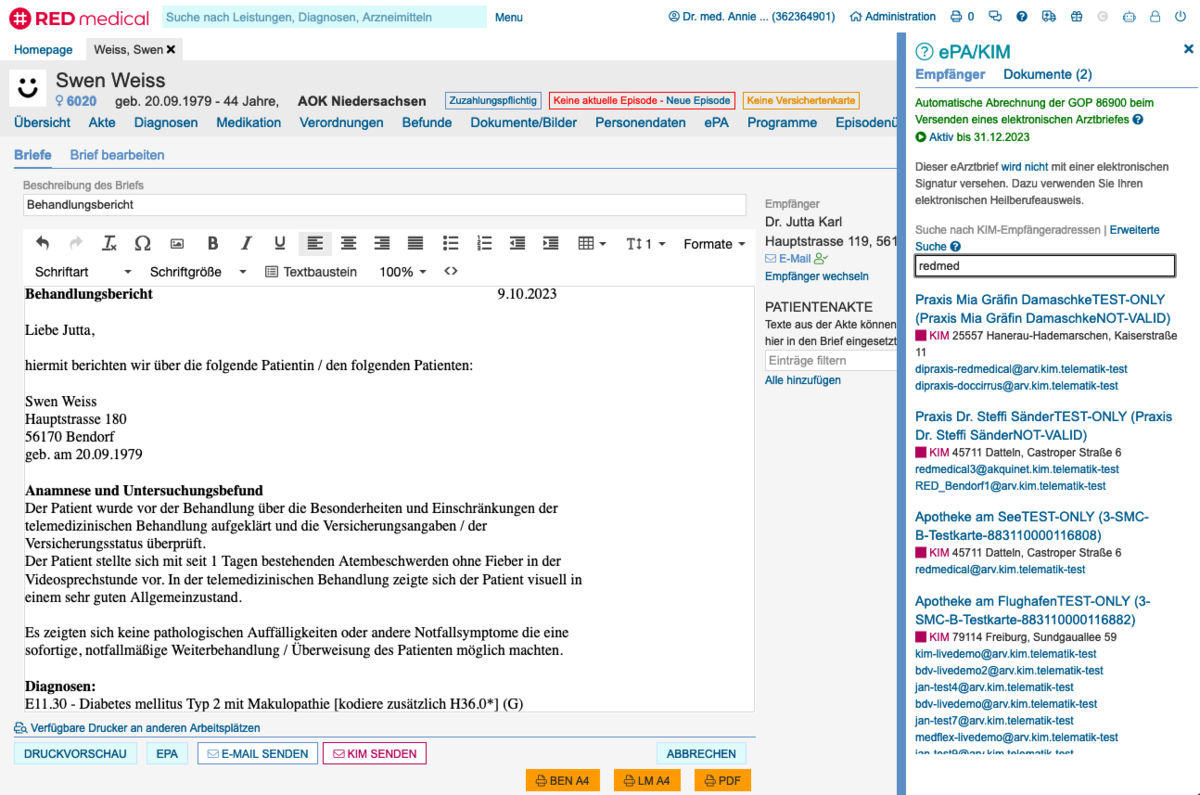Decrease the paragraph indent
The height and width of the screenshot is (795, 1200).
(x=517, y=243)
